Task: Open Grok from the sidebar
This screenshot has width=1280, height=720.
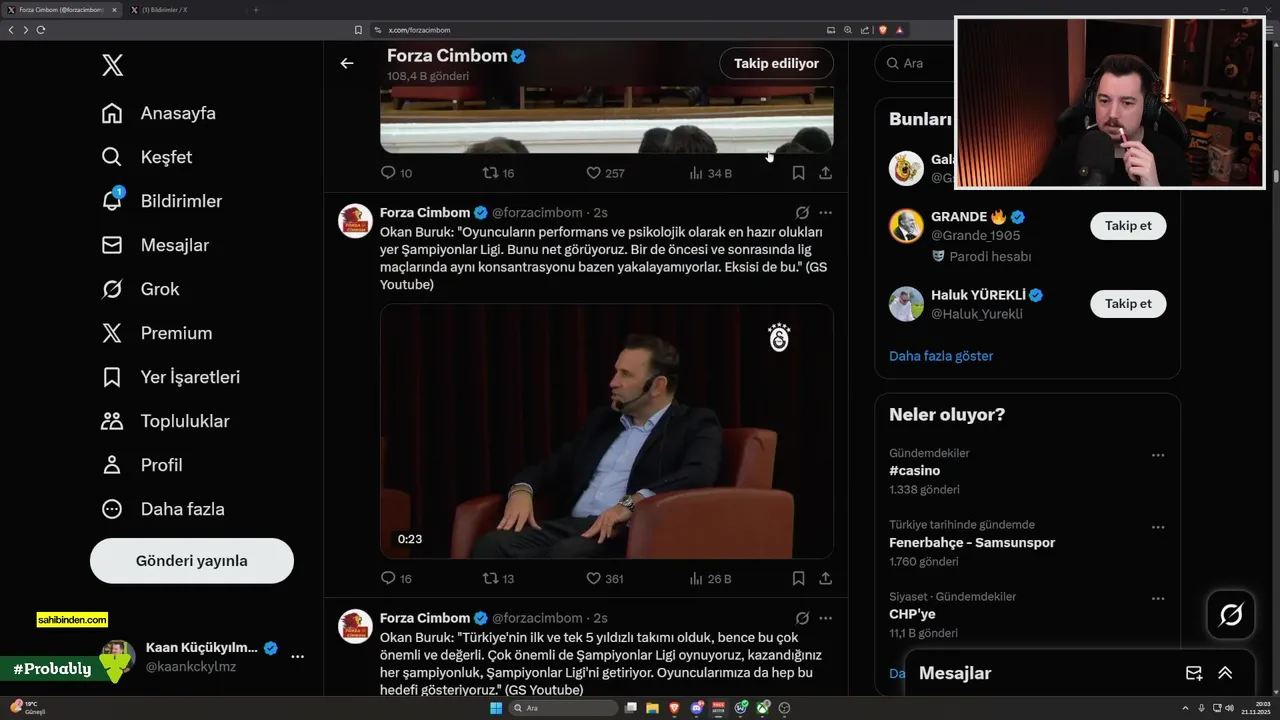Action: pos(140,289)
